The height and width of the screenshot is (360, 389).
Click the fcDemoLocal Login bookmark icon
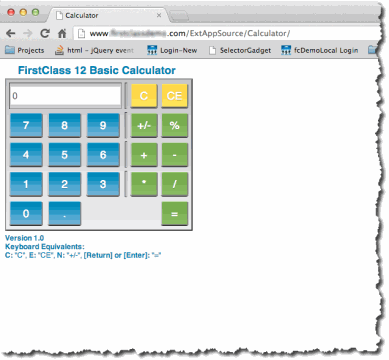286,50
